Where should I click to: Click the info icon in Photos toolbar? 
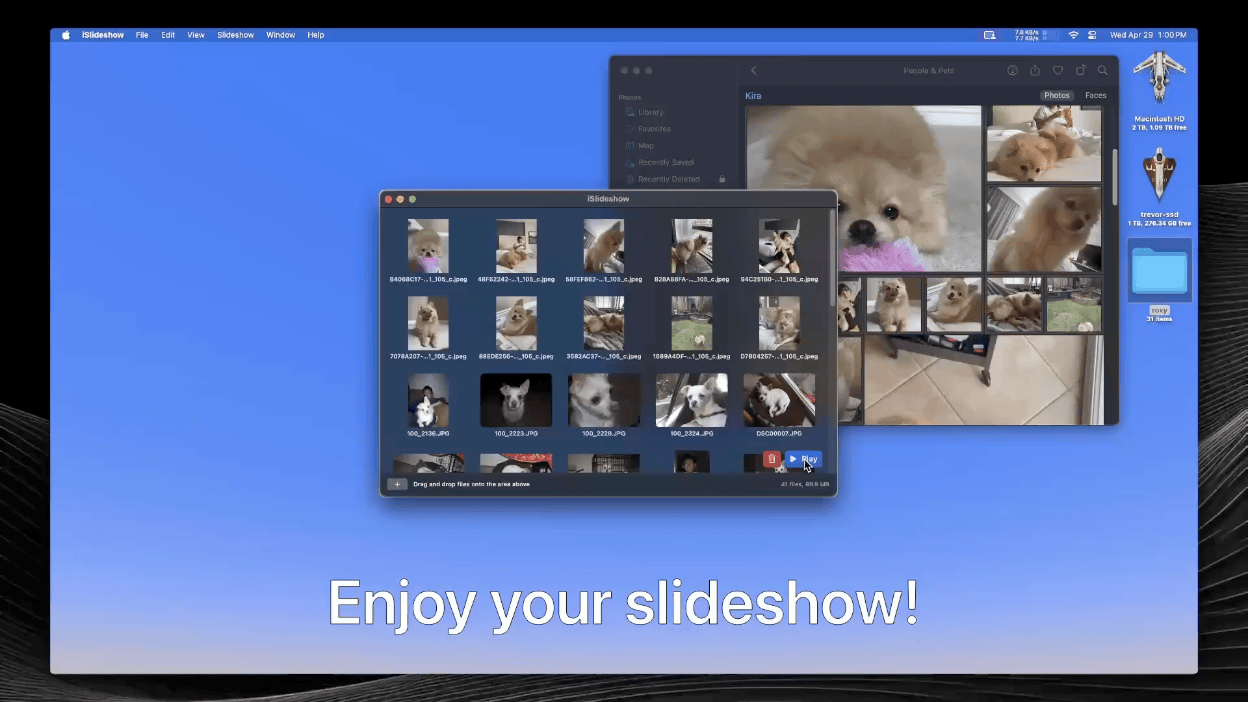click(1012, 71)
